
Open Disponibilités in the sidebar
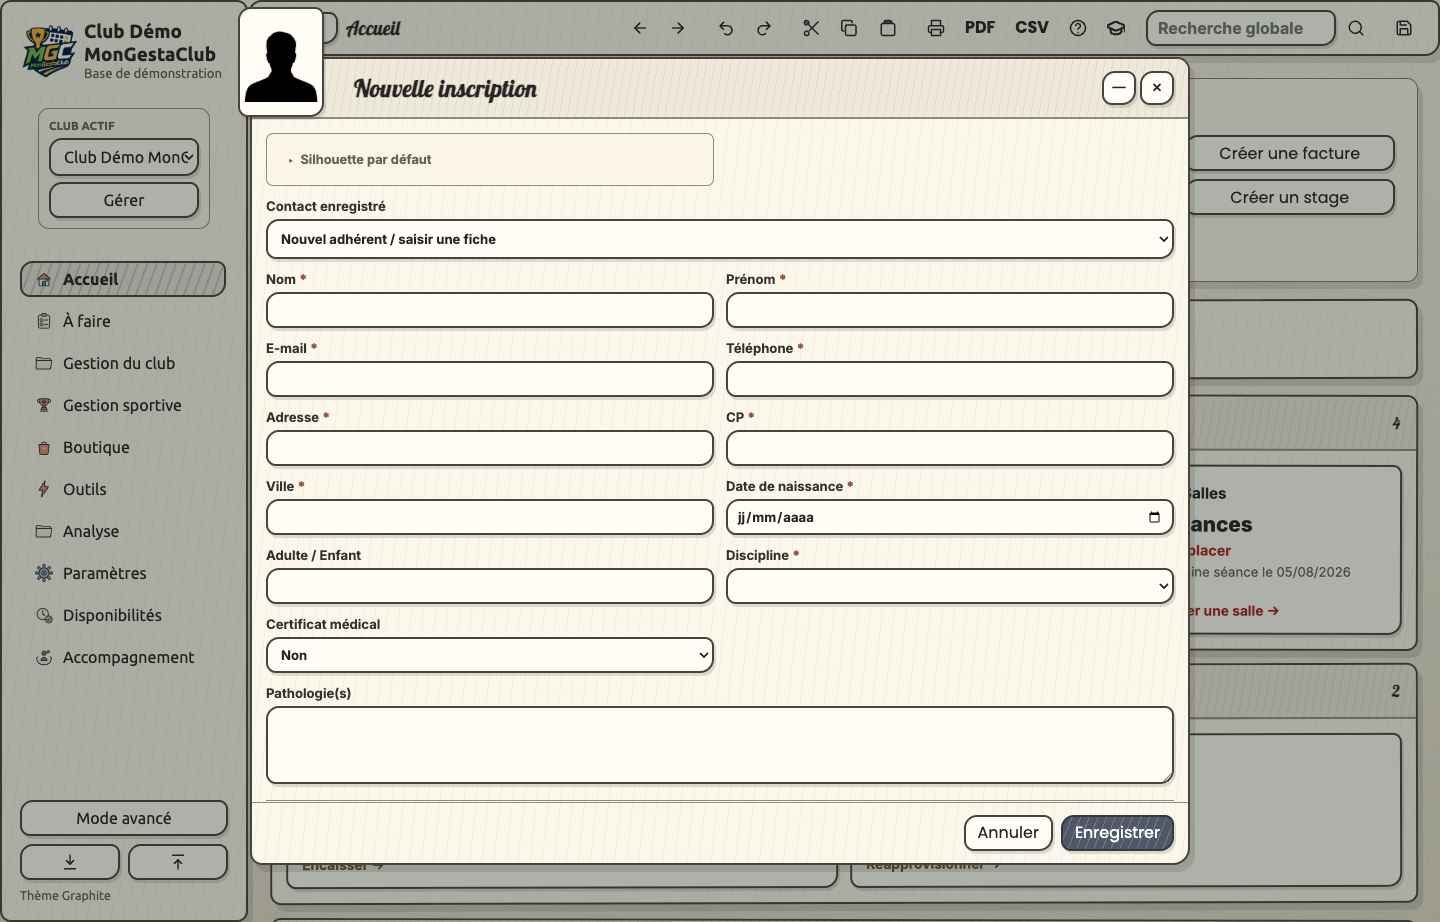[123, 615]
